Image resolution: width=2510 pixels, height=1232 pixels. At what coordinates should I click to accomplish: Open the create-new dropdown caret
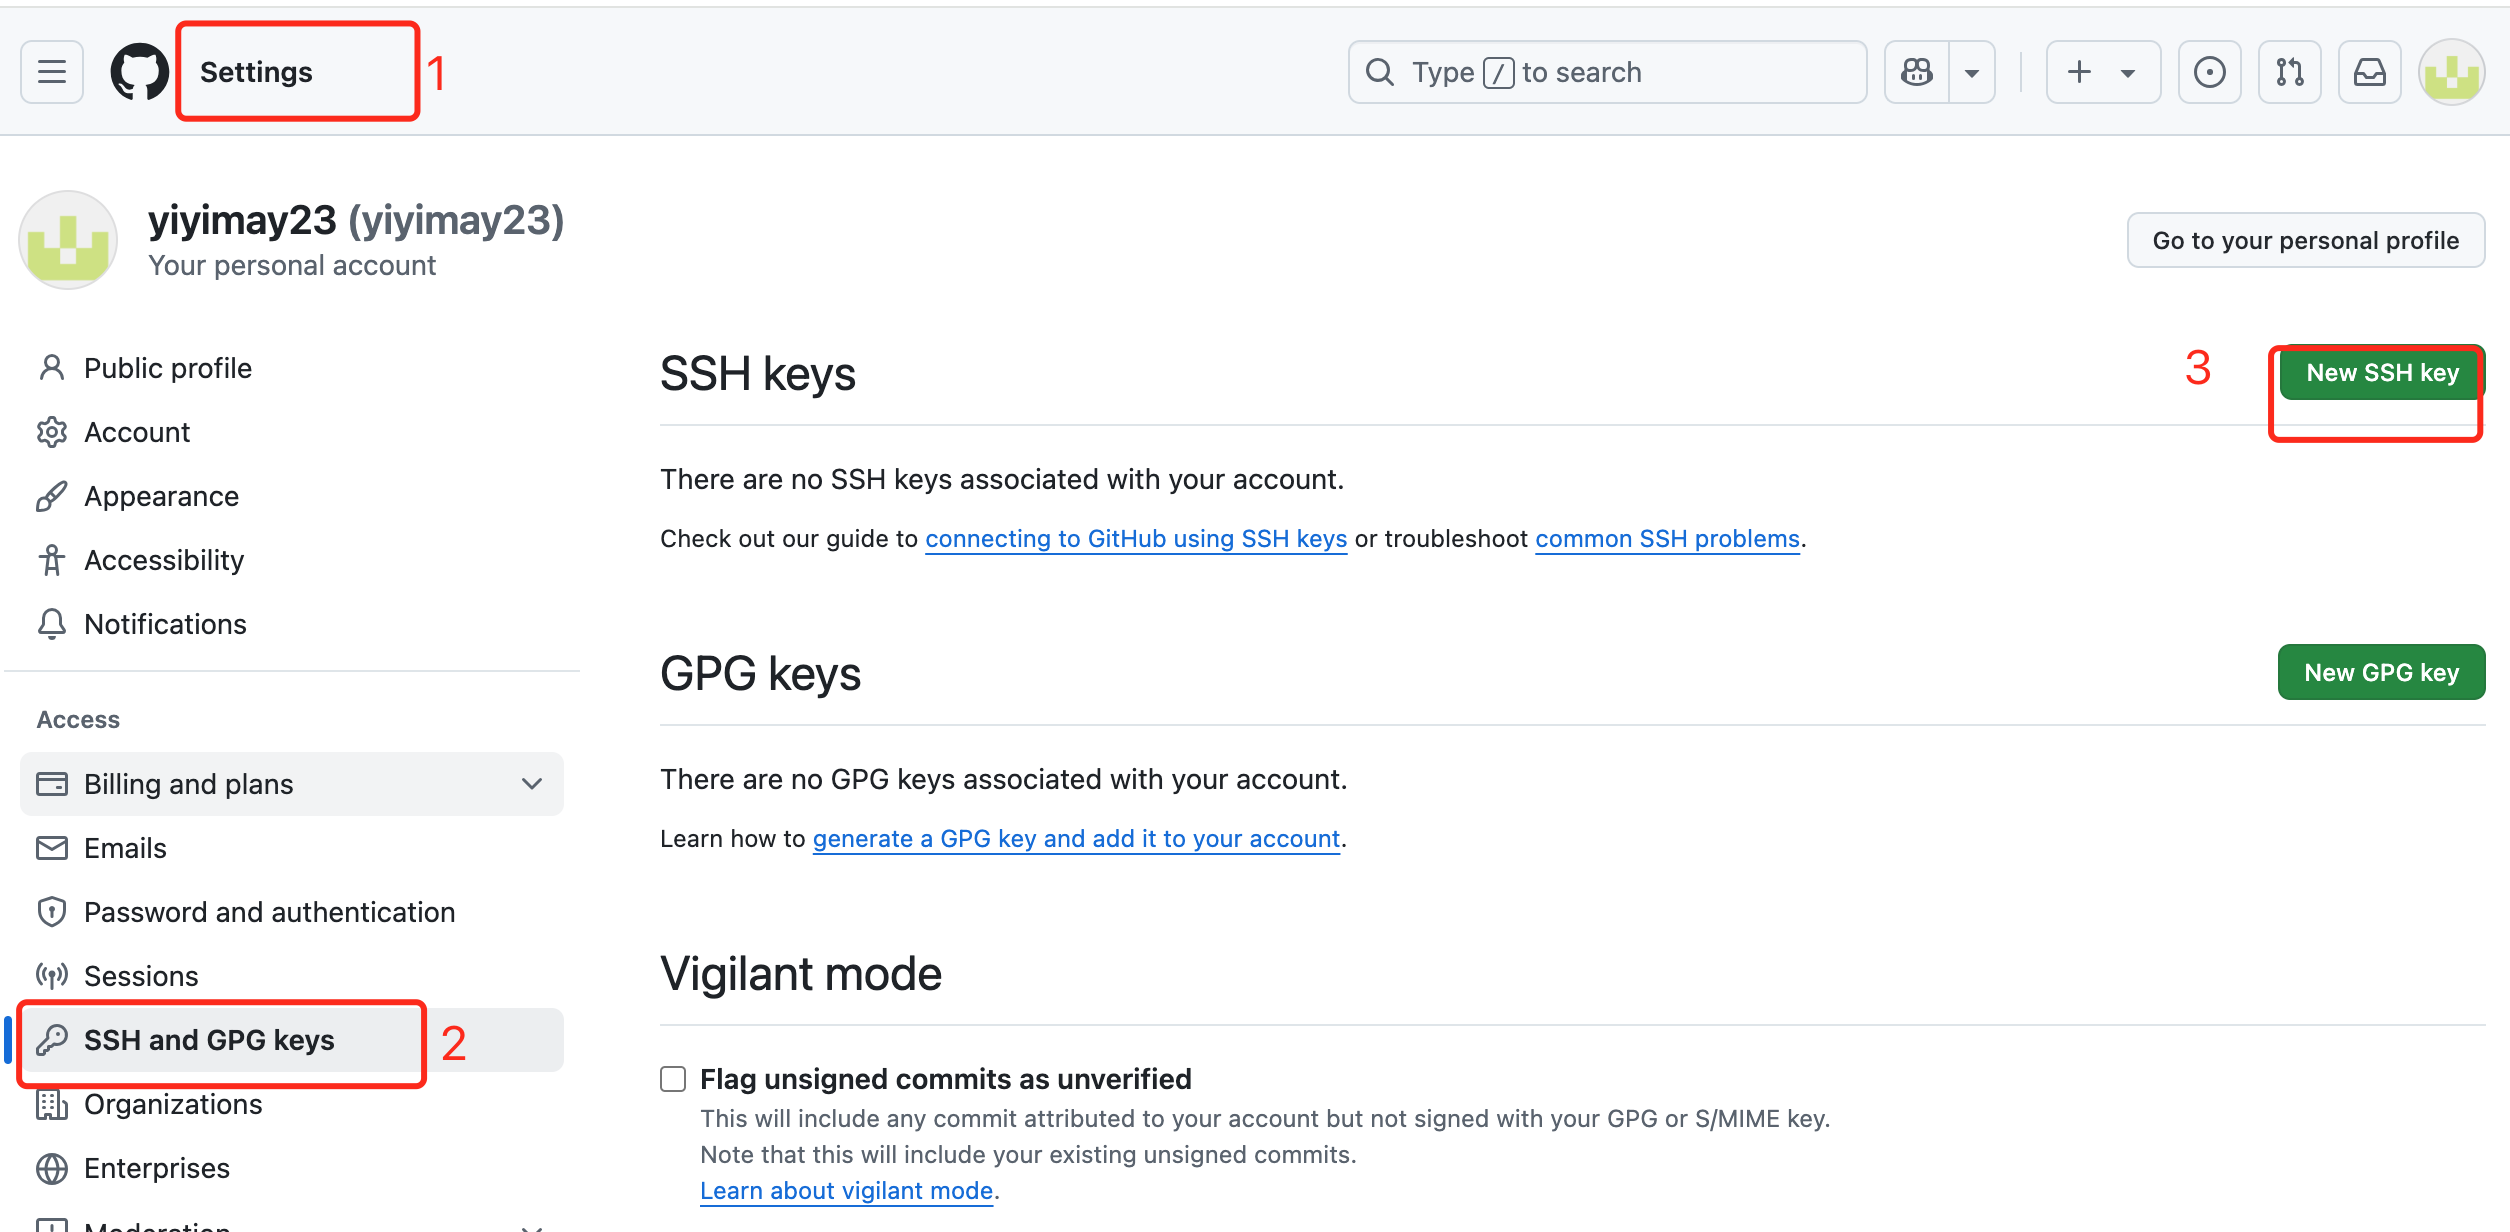pos(2128,72)
